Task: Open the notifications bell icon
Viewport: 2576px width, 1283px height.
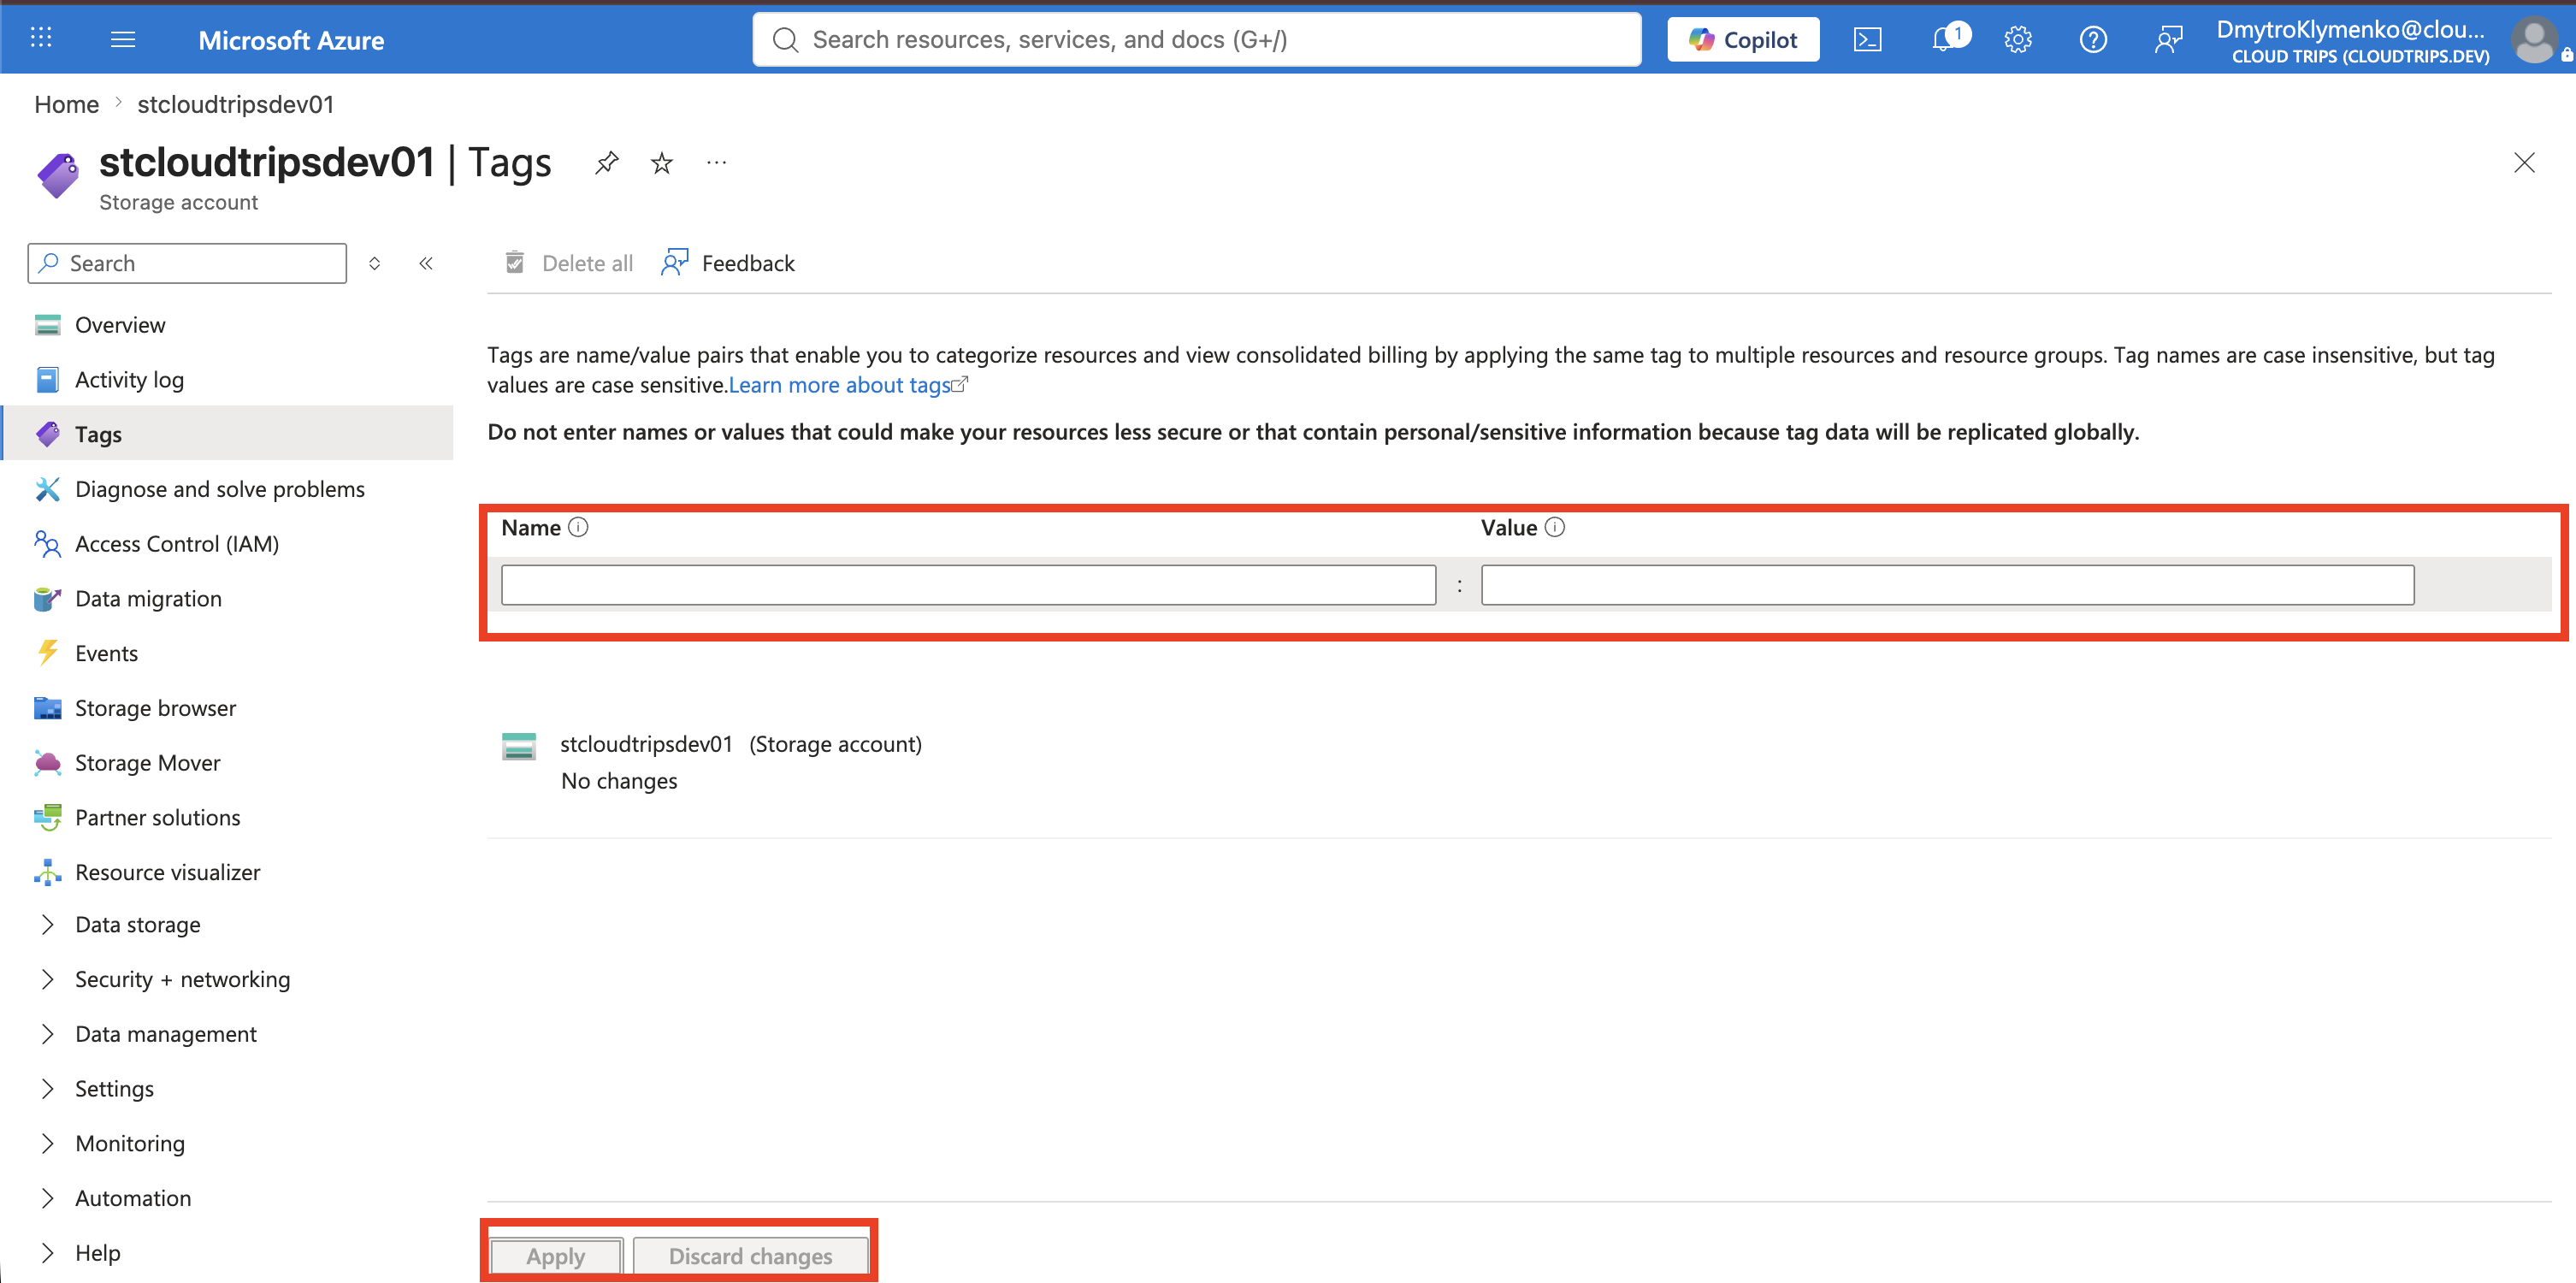Action: [x=1945, y=39]
